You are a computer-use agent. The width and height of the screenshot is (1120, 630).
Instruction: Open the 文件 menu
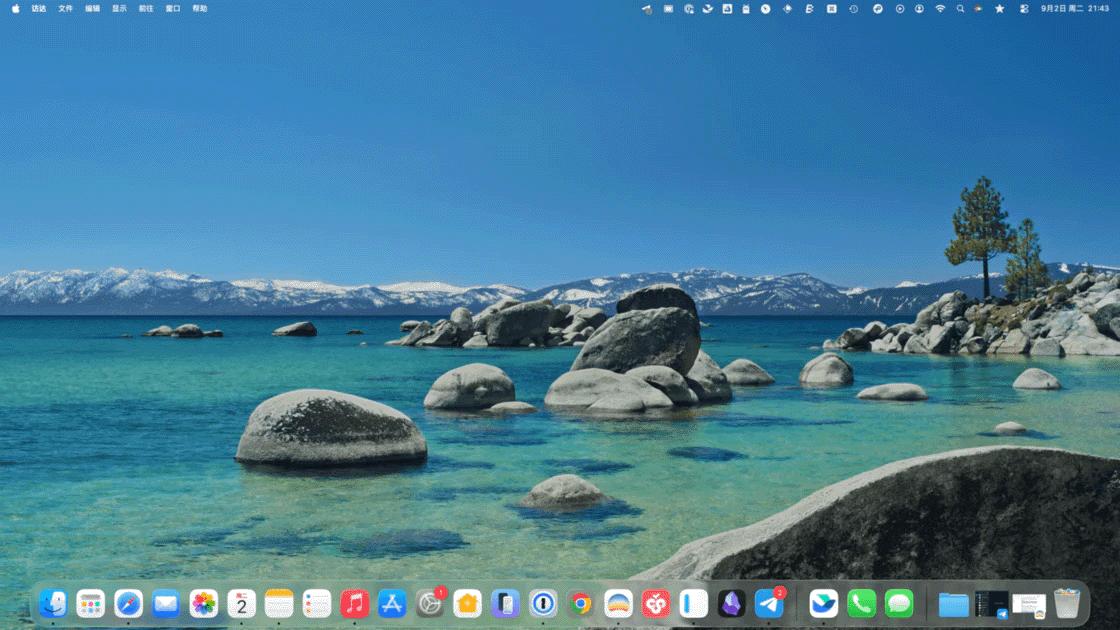(x=65, y=8)
